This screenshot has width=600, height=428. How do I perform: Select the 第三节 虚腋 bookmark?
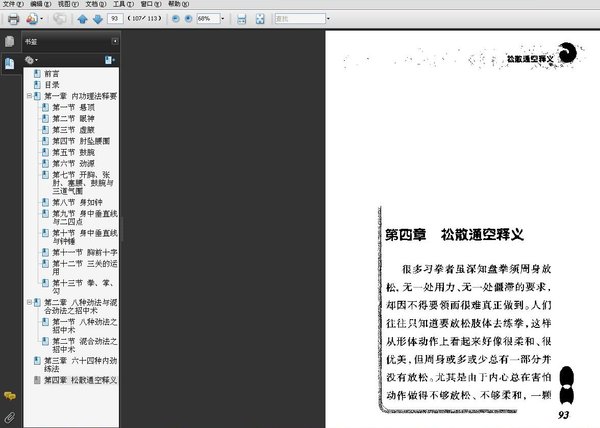[x=73, y=130]
